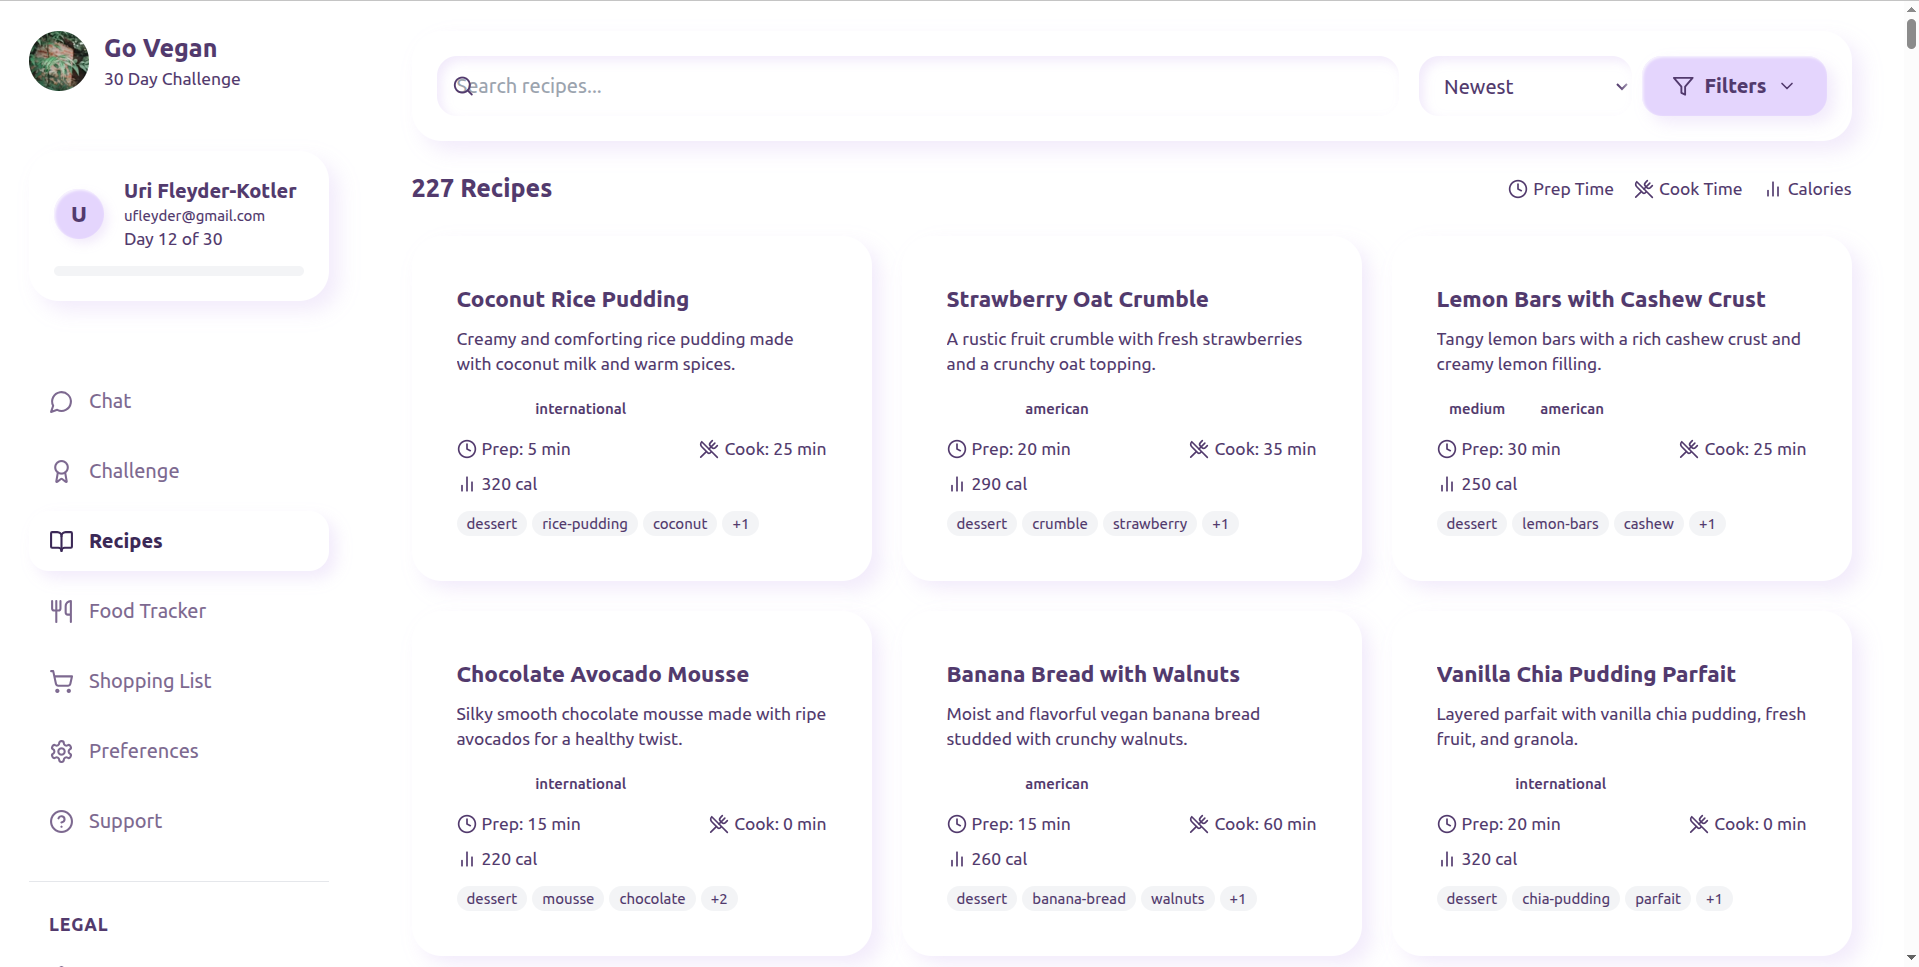Click the Challenge ribbon award icon

click(61, 472)
